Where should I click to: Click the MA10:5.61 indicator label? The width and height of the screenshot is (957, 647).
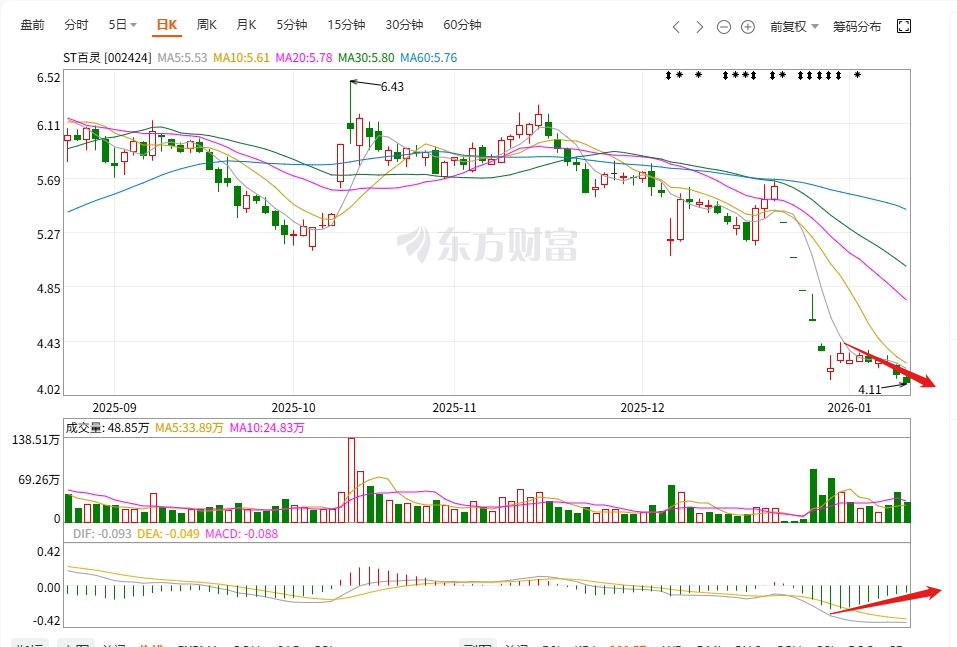click(241, 58)
